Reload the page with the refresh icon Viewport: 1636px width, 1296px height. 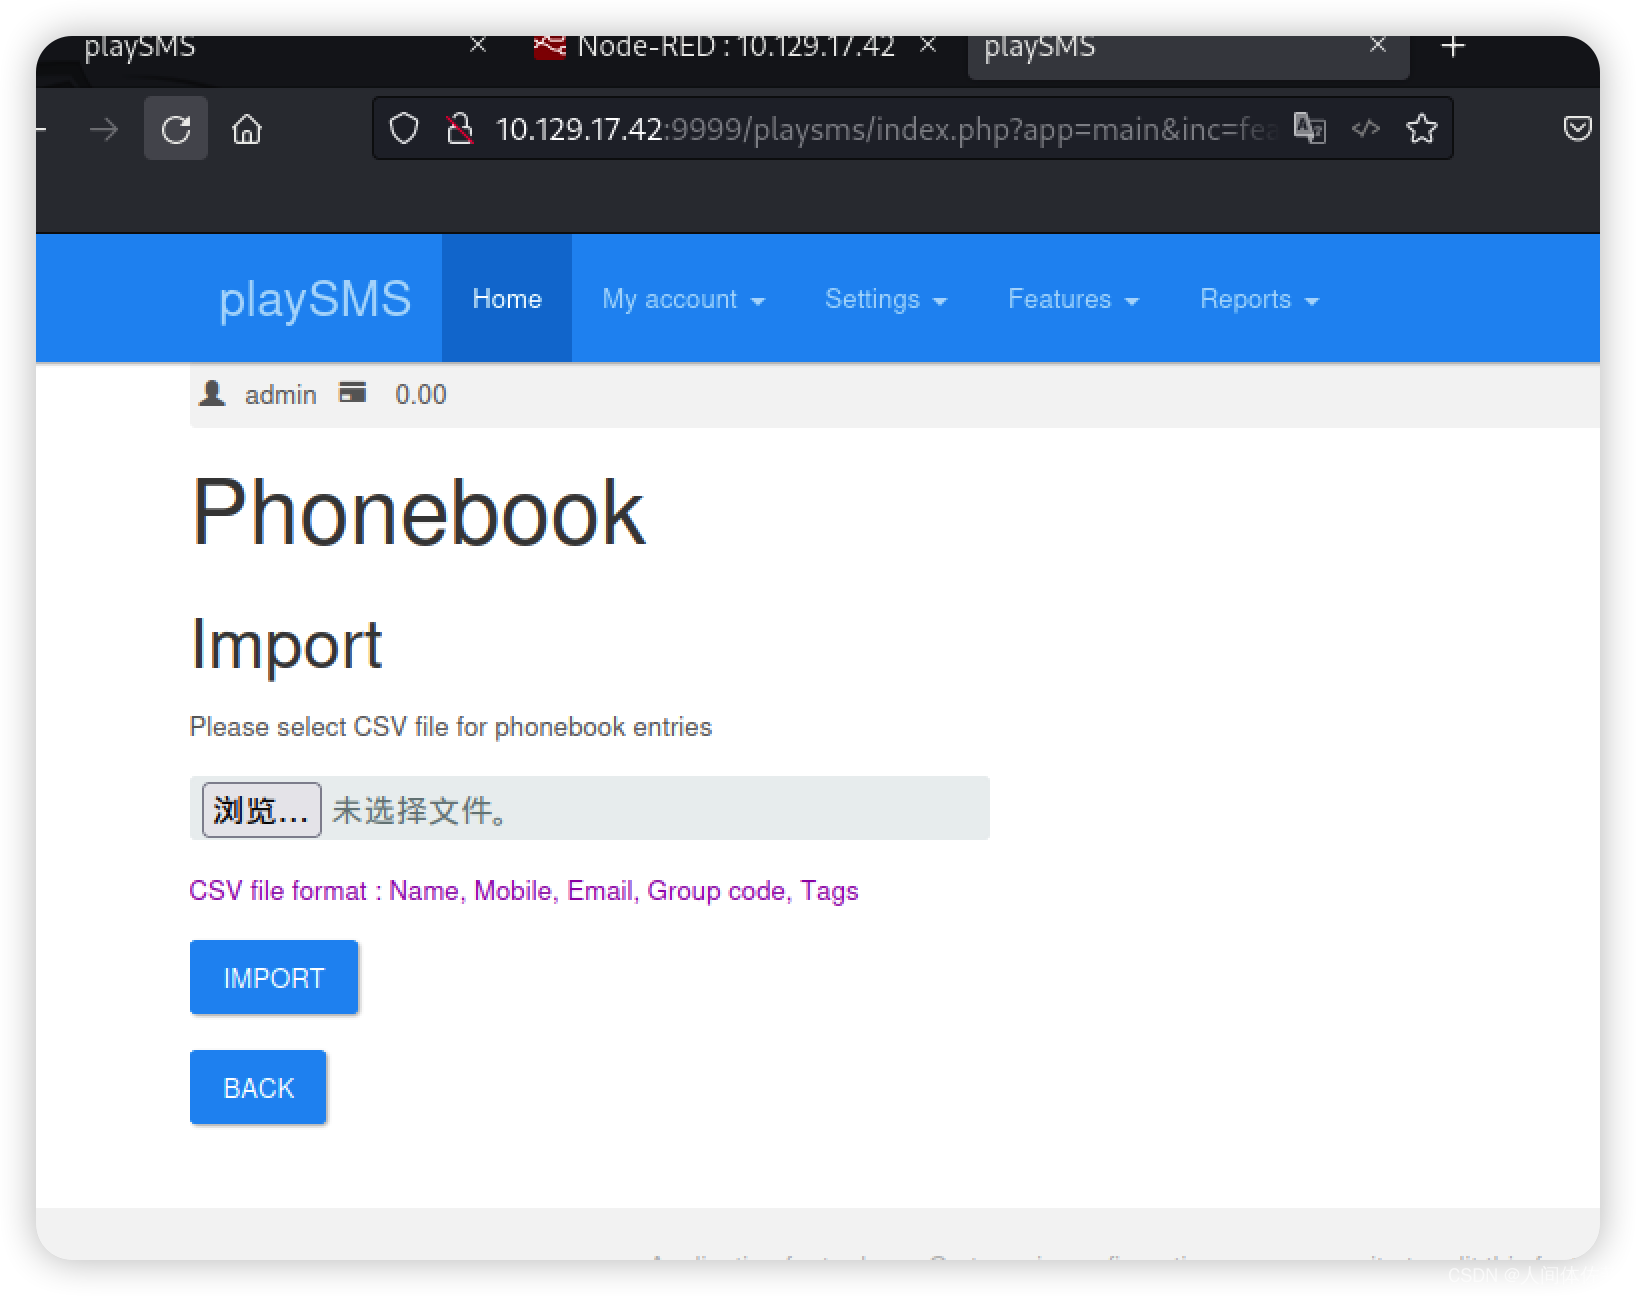(176, 129)
